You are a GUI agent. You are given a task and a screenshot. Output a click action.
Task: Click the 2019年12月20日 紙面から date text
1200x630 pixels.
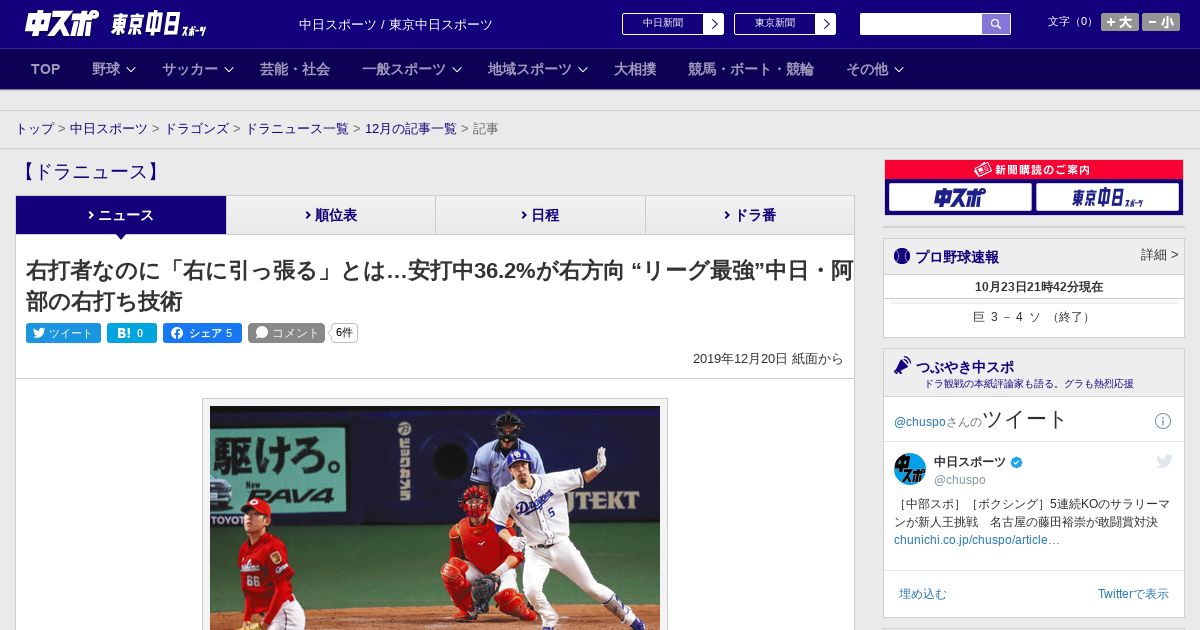click(x=768, y=359)
